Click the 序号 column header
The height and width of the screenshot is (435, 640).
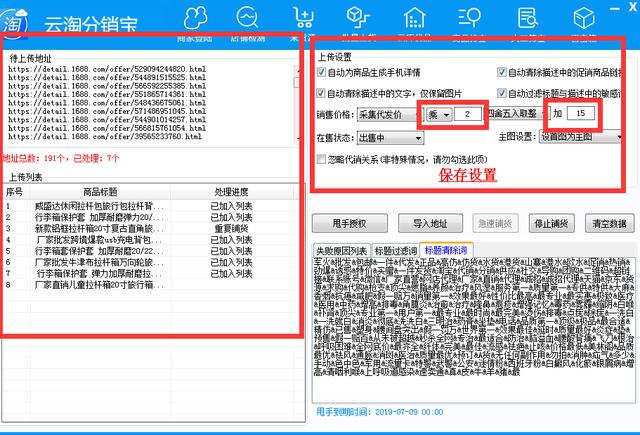pos(16,192)
